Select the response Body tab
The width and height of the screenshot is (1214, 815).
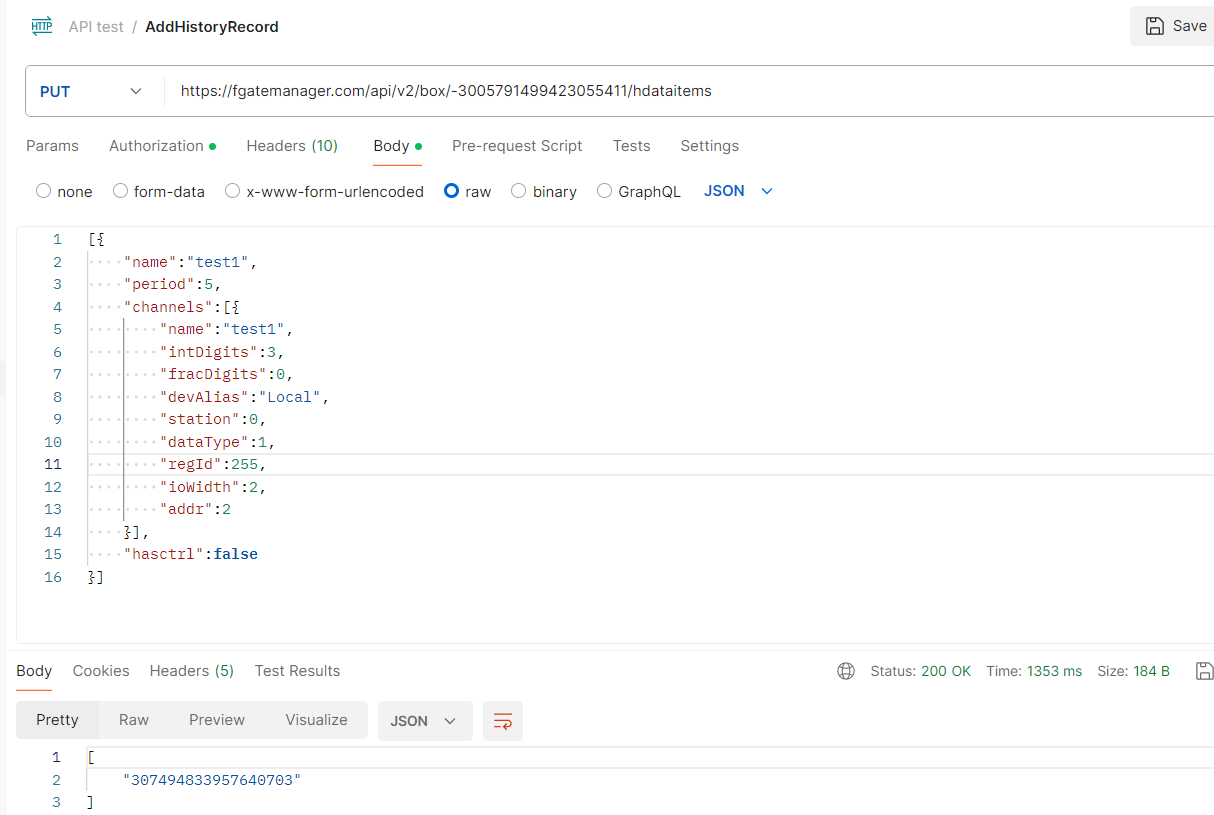34,671
